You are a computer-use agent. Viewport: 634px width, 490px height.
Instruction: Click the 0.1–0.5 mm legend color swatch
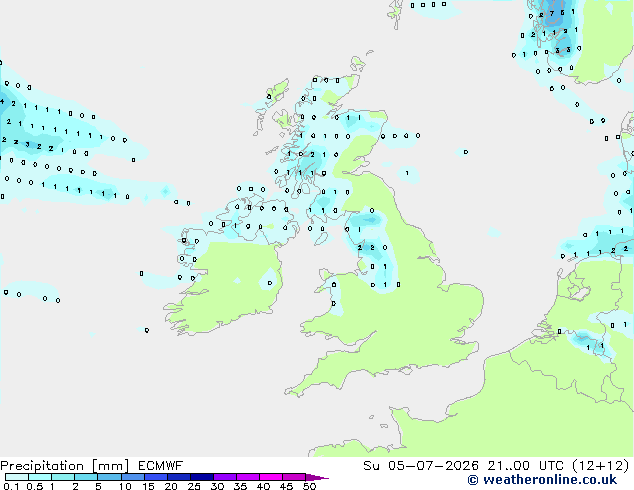click(17, 477)
